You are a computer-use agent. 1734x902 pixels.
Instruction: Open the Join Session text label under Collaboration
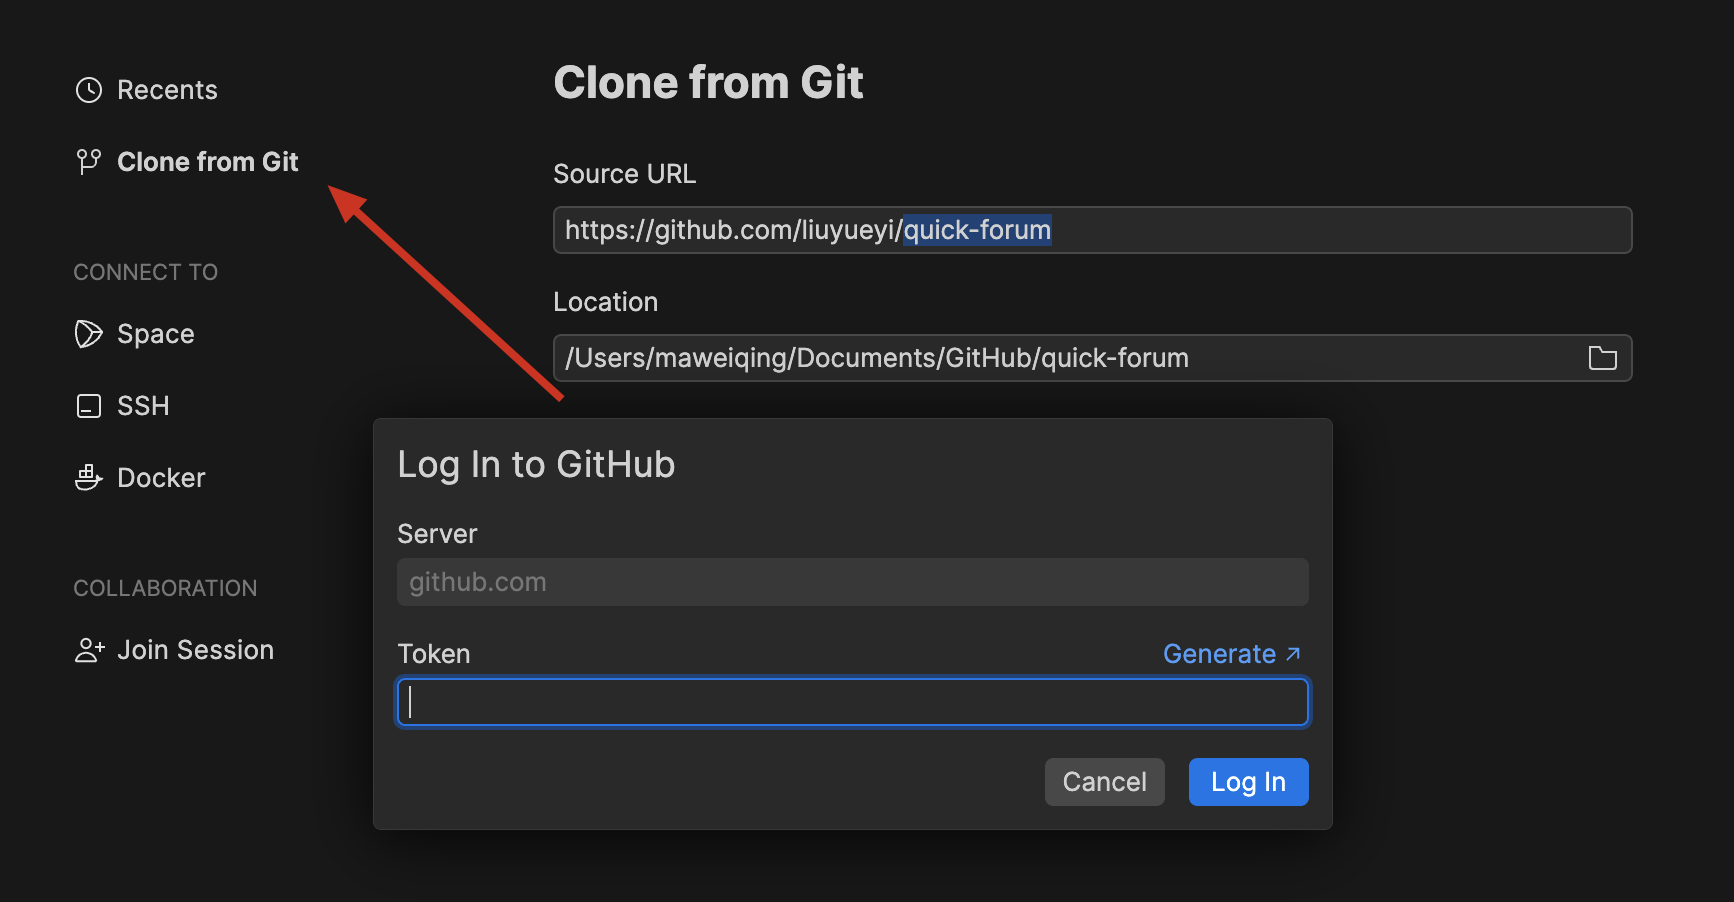(195, 650)
